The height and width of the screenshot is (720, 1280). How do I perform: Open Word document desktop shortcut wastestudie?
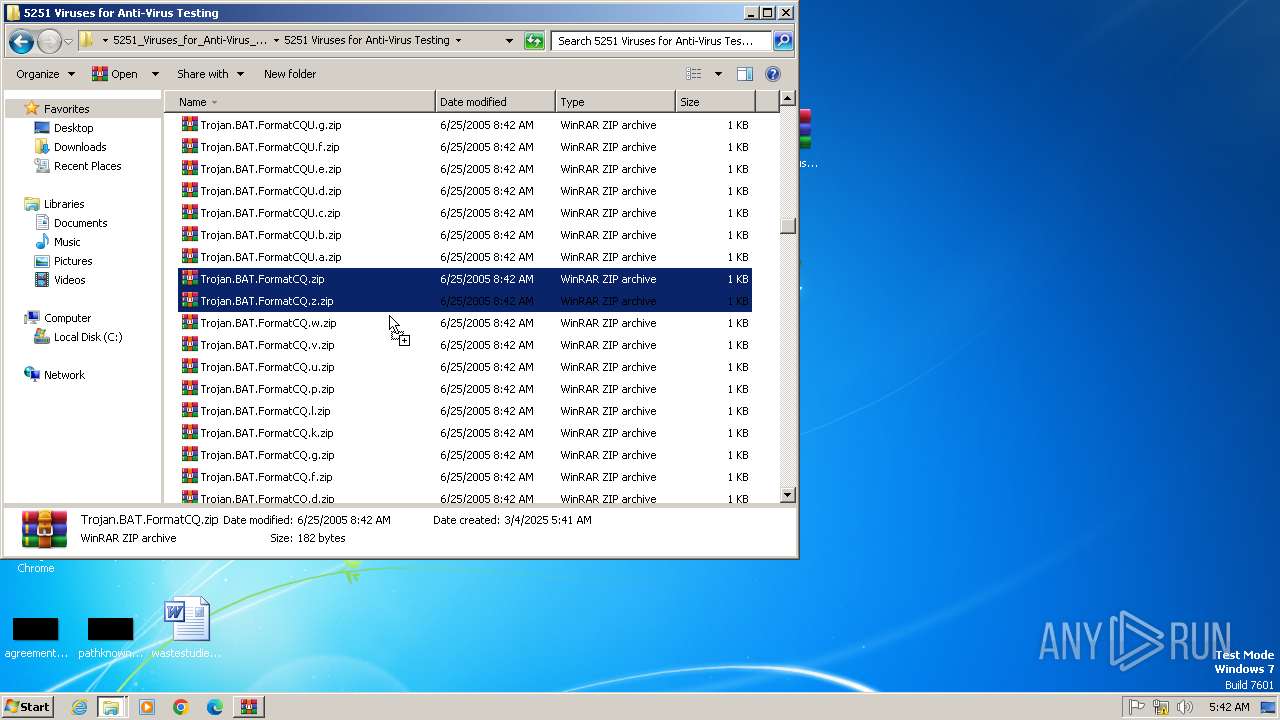pos(187,627)
